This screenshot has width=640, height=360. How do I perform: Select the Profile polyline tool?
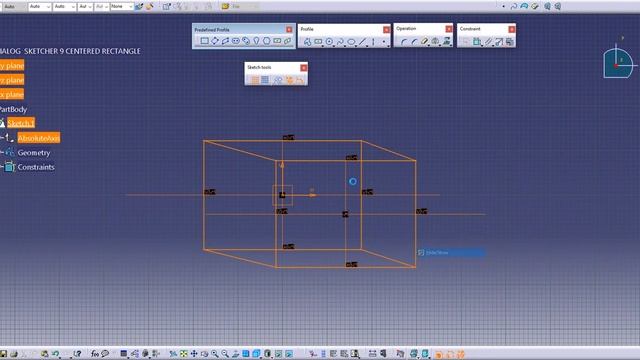(307, 42)
